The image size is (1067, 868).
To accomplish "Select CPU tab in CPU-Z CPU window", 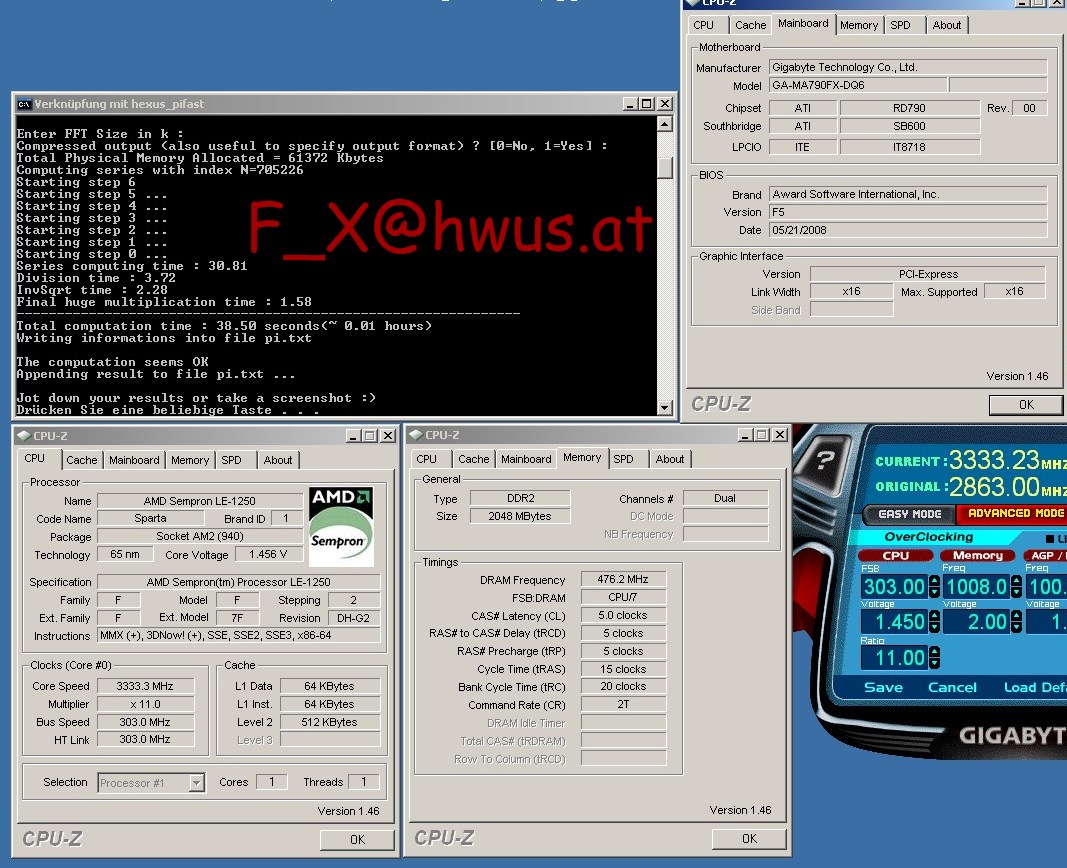I will (x=35, y=458).
